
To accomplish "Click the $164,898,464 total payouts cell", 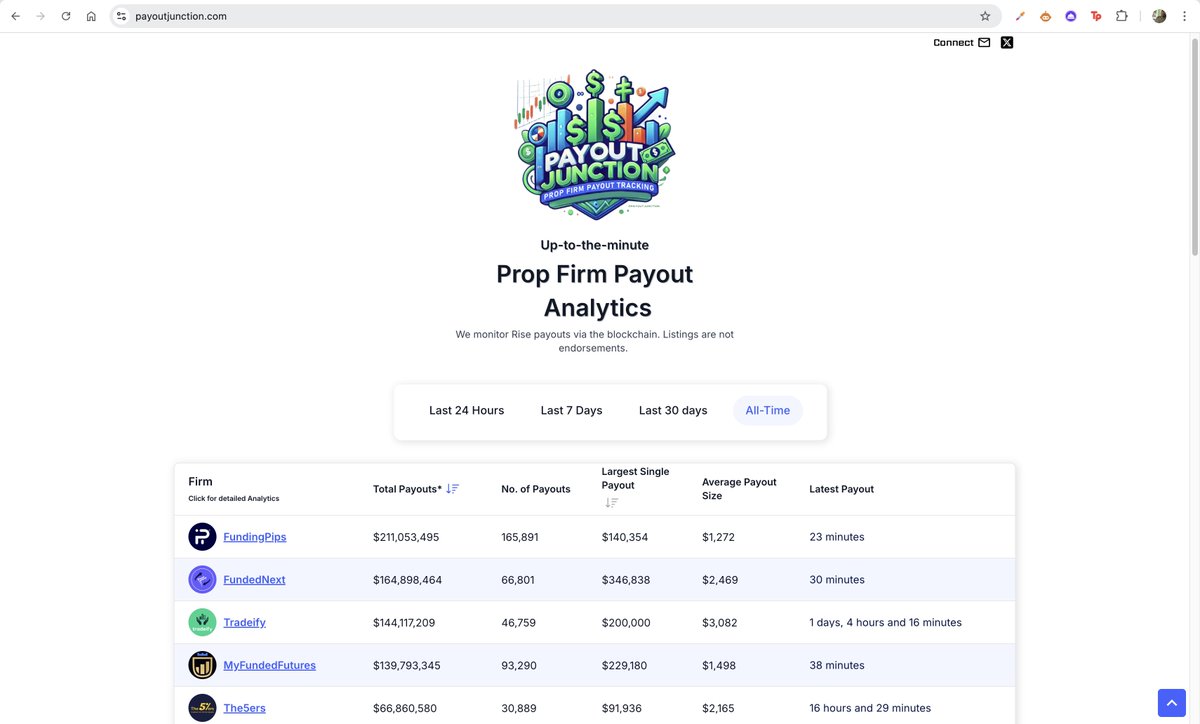I will coord(409,580).
